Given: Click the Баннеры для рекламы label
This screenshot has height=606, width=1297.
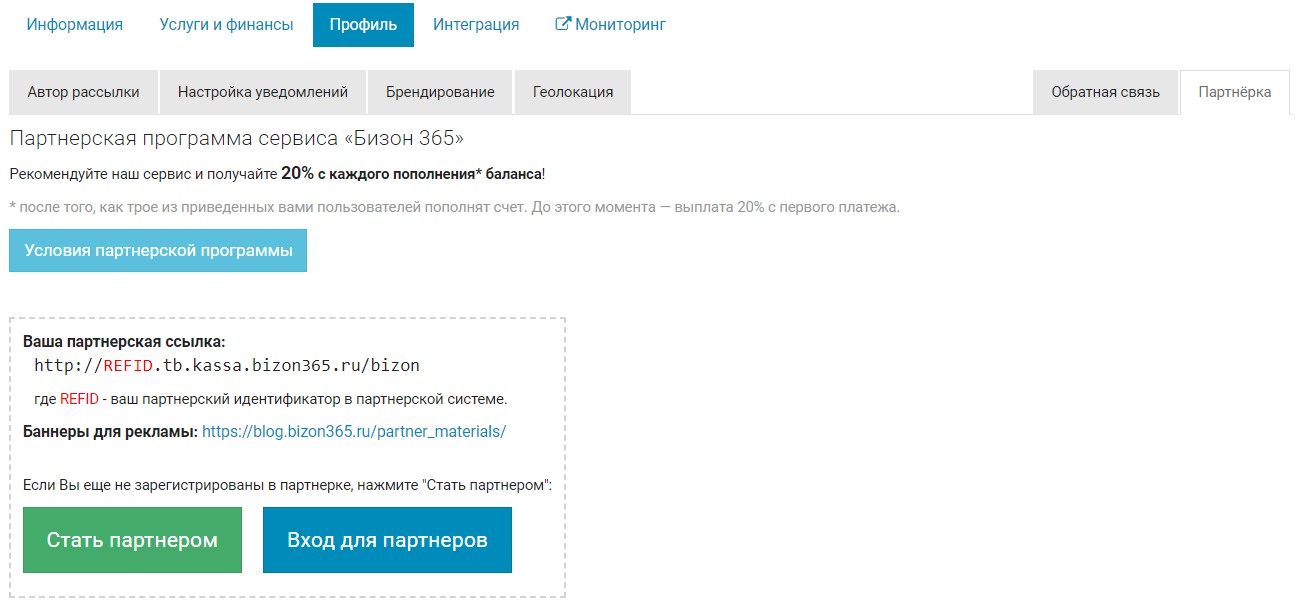Looking at the screenshot, I should (110, 432).
